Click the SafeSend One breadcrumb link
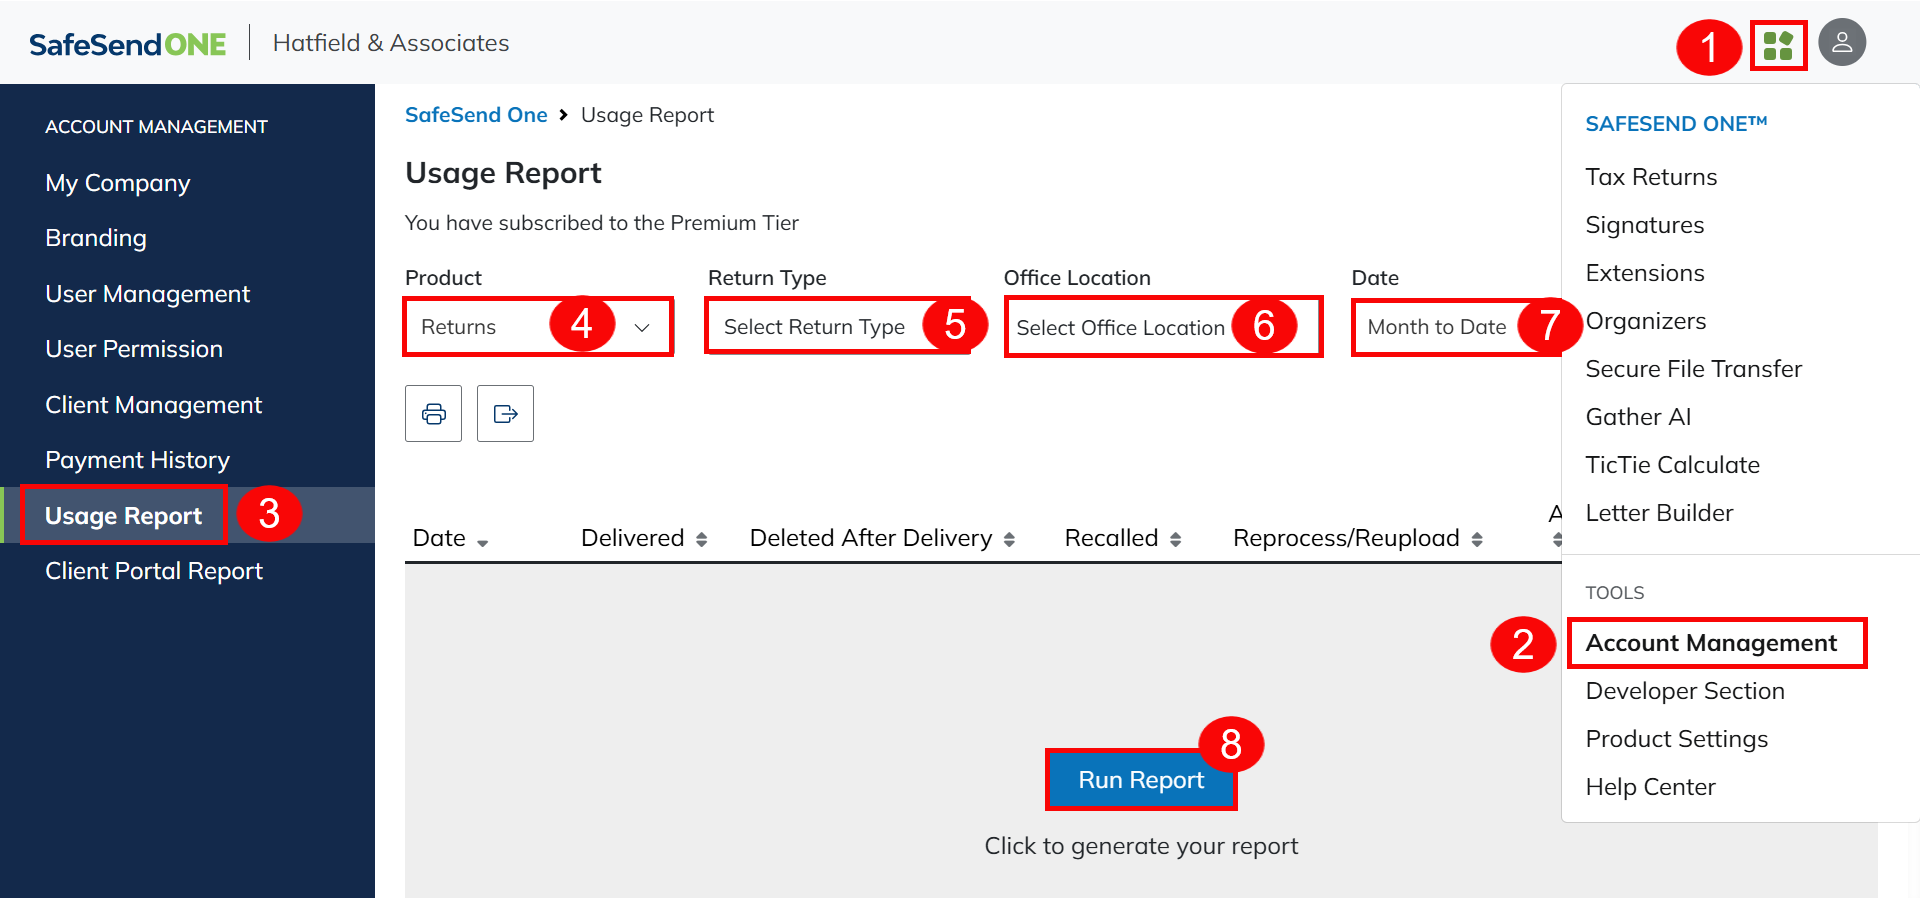Screen dimensions: 1920x898 pos(476,115)
